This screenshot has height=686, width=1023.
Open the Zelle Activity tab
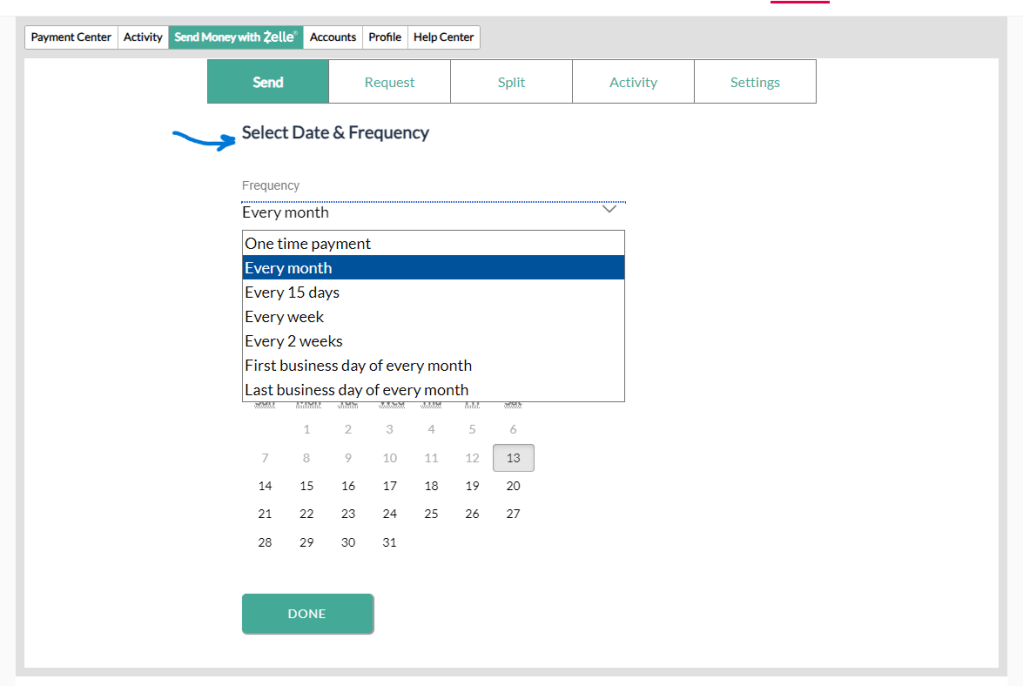633,82
